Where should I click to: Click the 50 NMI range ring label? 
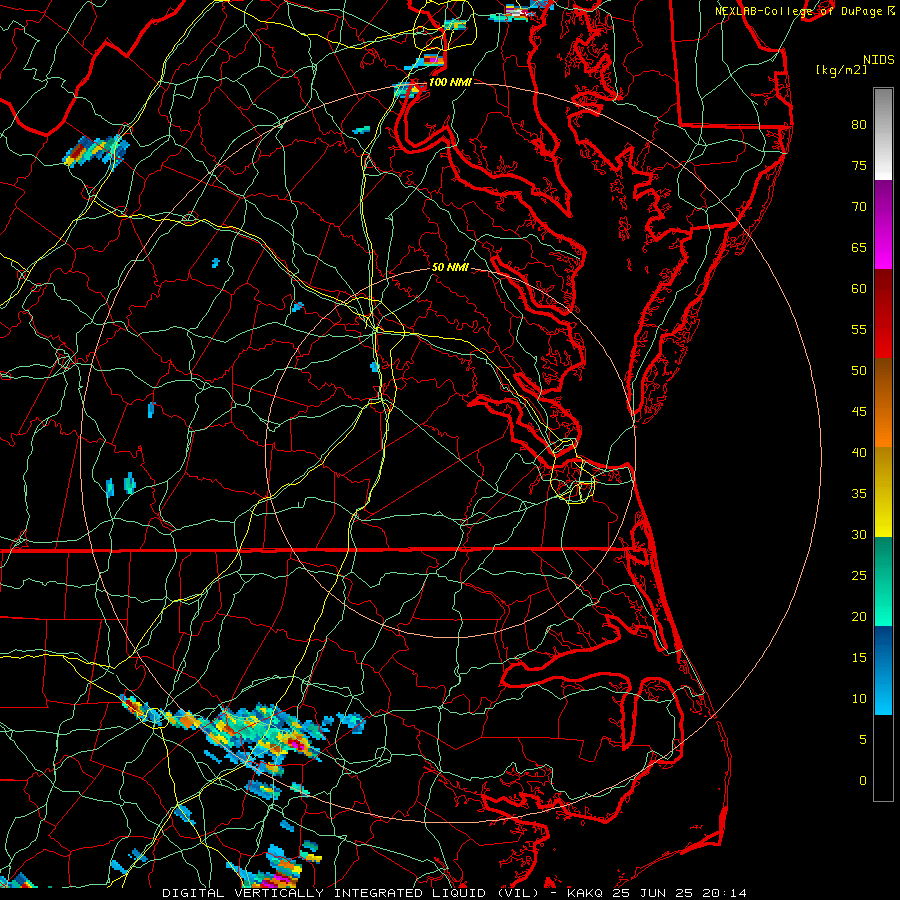click(450, 267)
